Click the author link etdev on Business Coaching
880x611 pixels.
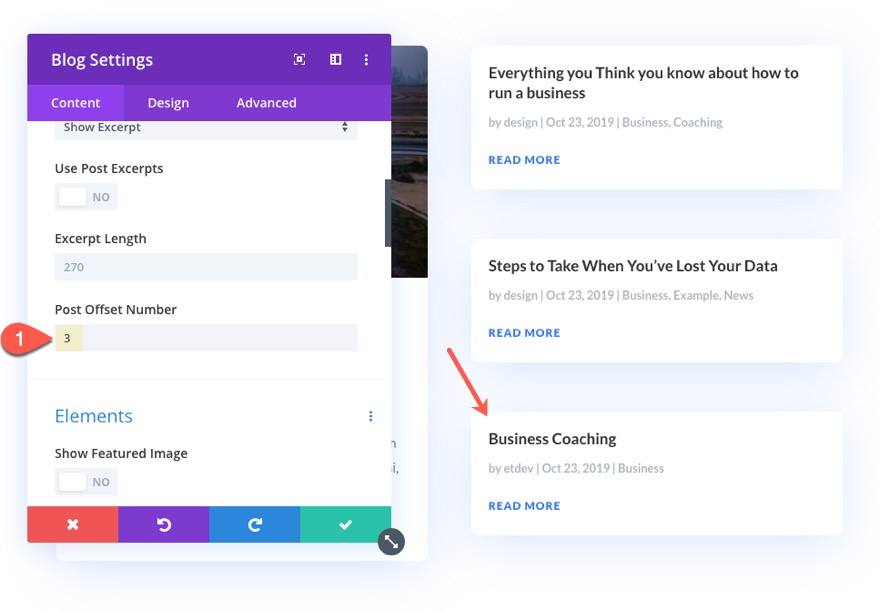[x=519, y=468]
